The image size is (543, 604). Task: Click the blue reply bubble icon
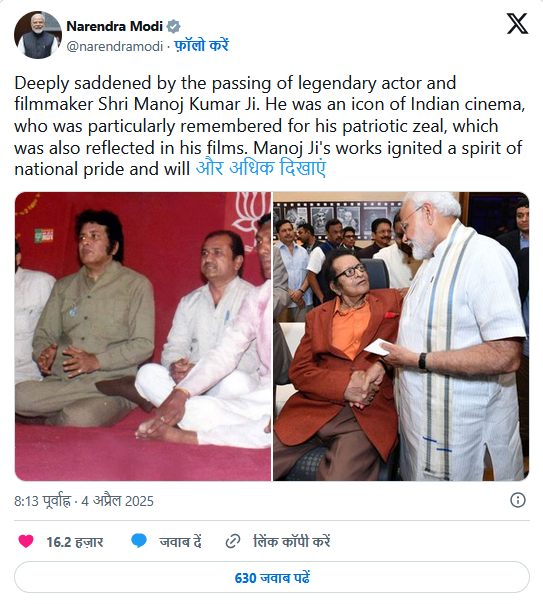point(139,541)
